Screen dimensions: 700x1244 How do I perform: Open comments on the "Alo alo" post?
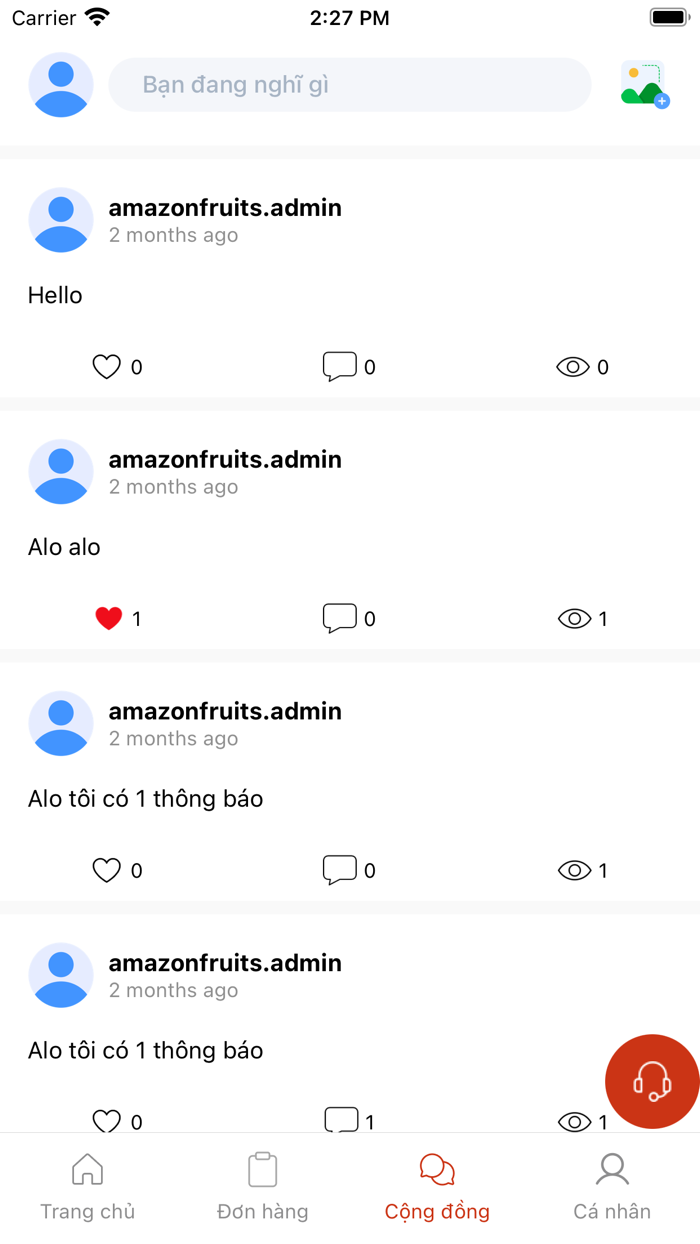pyautogui.click(x=341, y=618)
